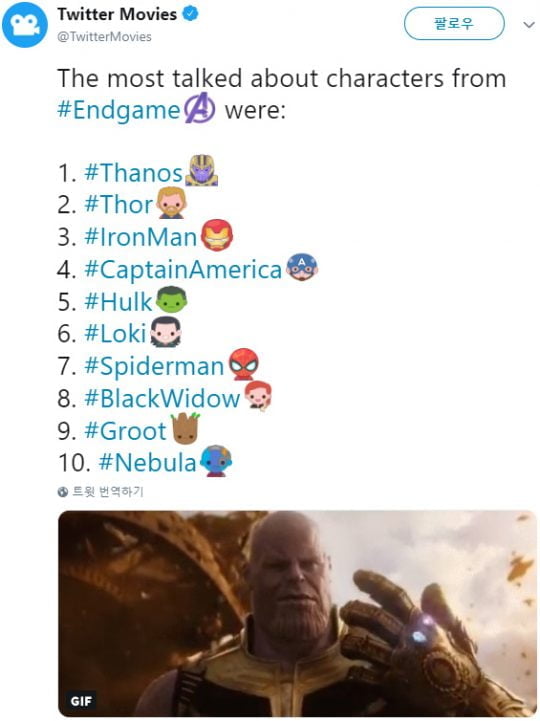The height and width of the screenshot is (721, 540).
Task: Open the #Spiderman hashtag
Action: coord(155,366)
